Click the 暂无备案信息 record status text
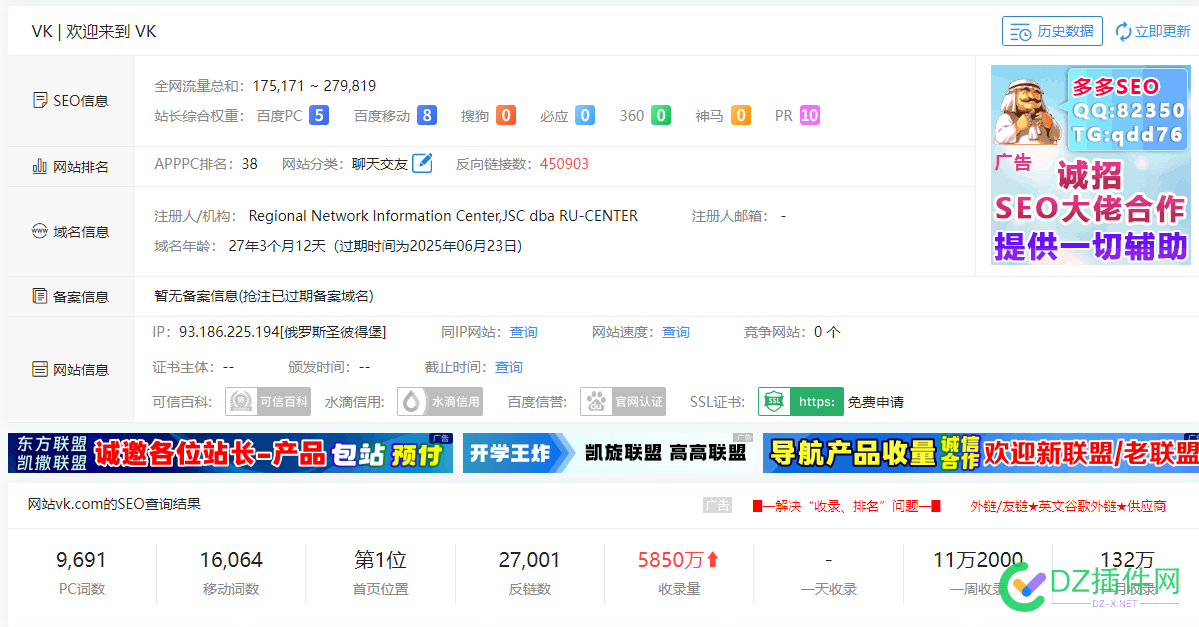This screenshot has height=627, width=1199. [264, 296]
